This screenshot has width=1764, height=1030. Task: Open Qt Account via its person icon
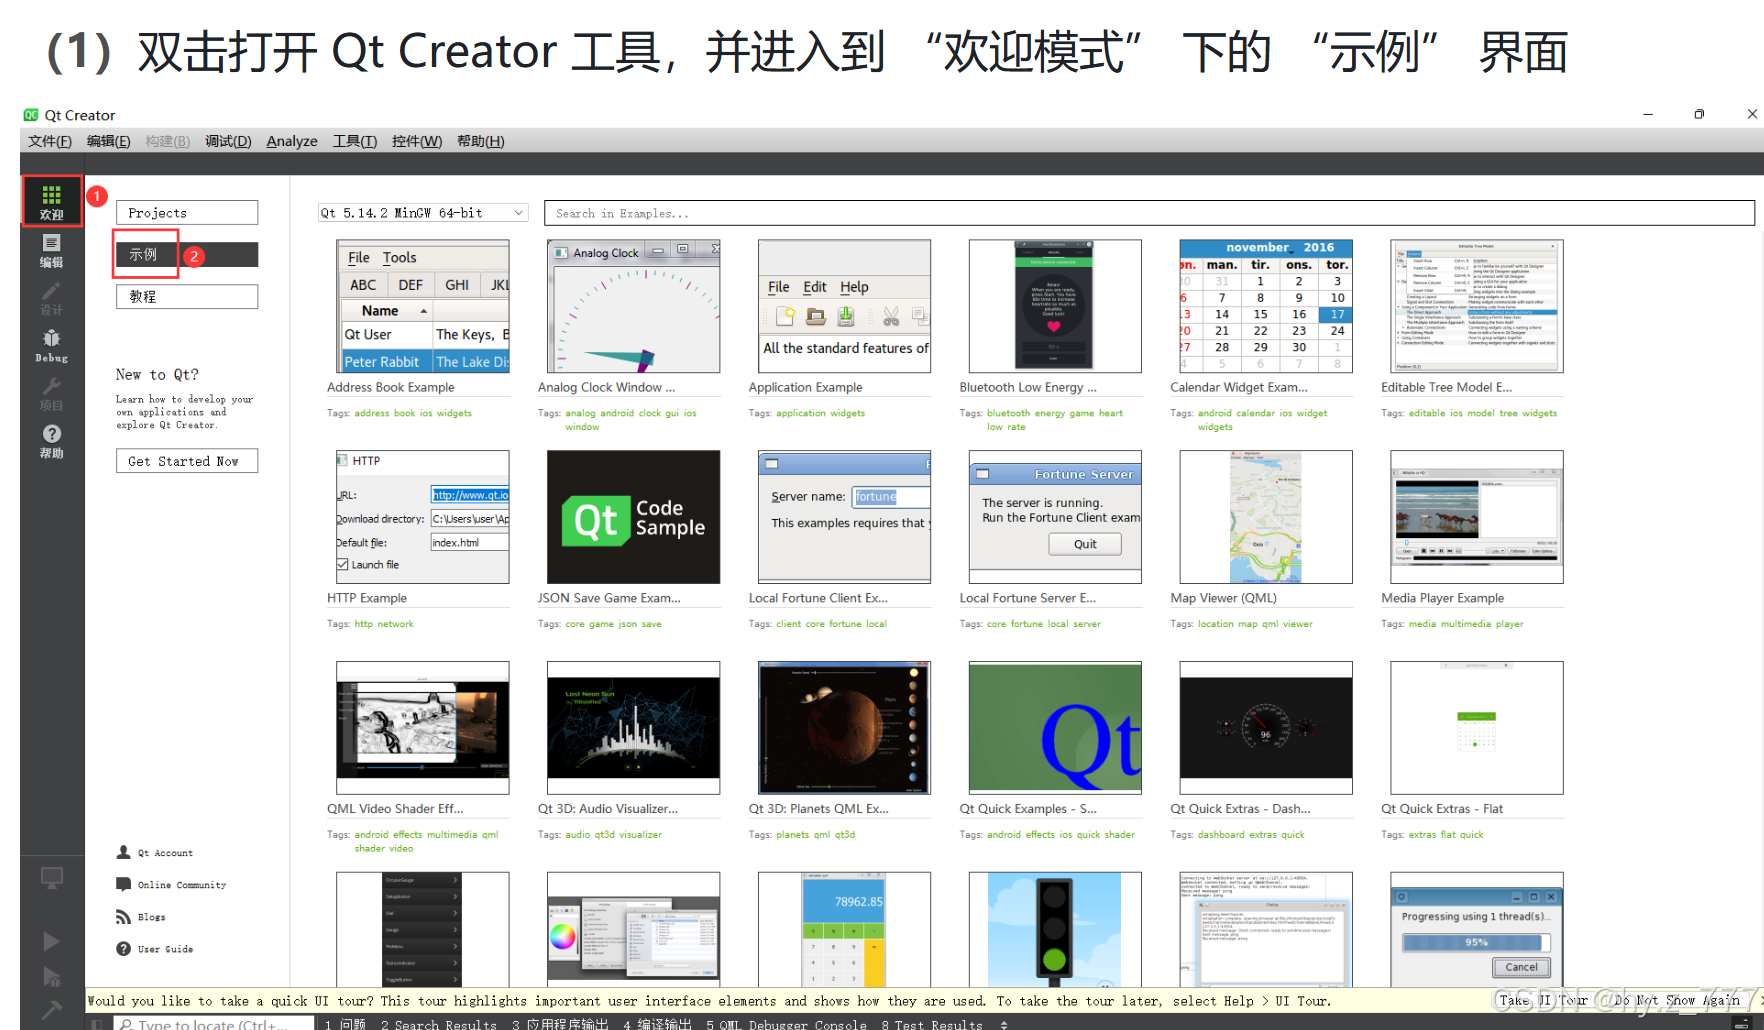[x=123, y=852]
